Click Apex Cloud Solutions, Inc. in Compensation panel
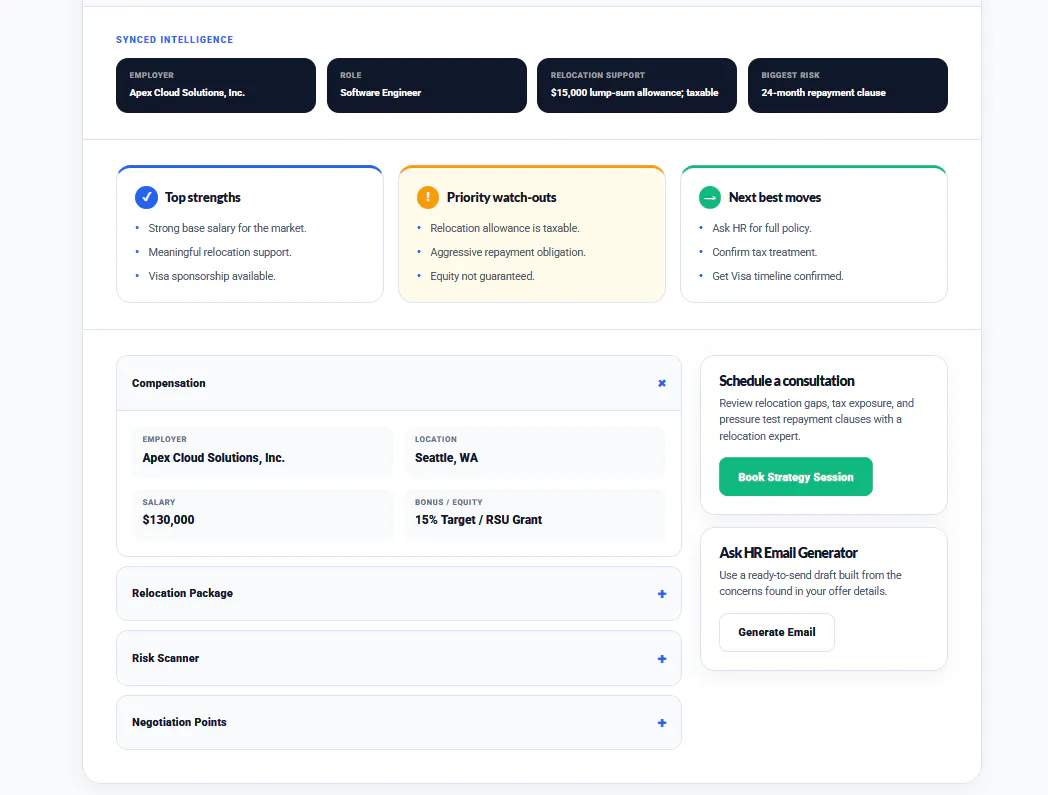Image resolution: width=1048 pixels, height=795 pixels. tap(213, 457)
